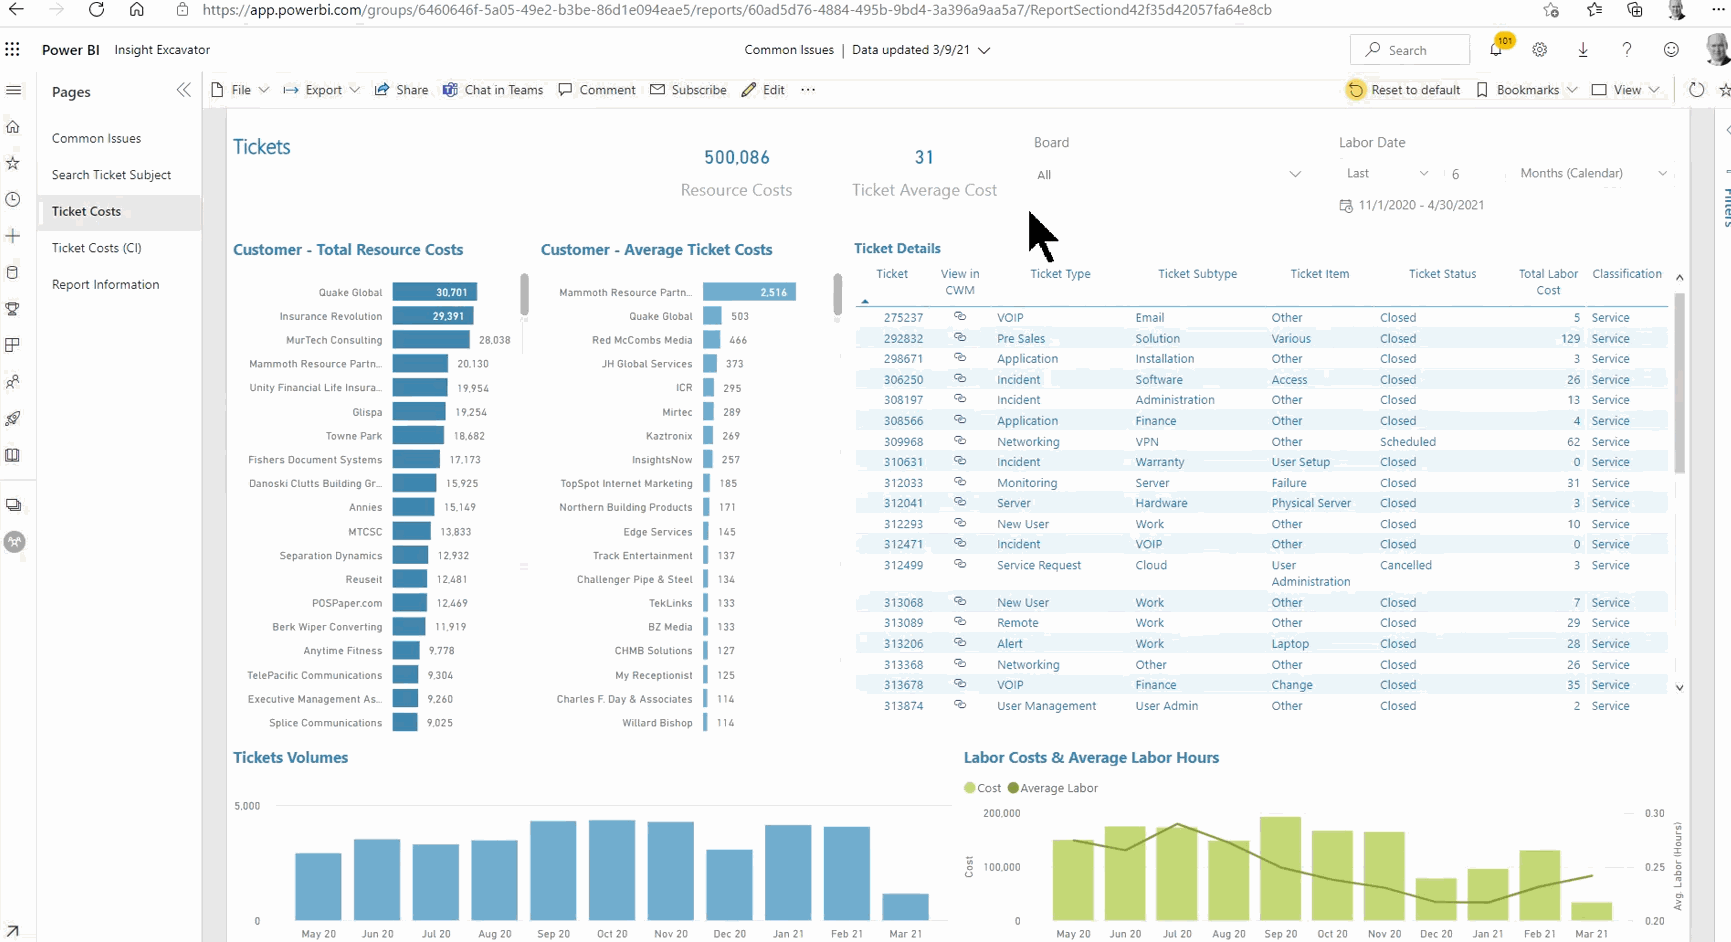This screenshot has width=1731, height=942.
Task: Open Workspaces icon in left rail
Action: pyautogui.click(x=14, y=506)
